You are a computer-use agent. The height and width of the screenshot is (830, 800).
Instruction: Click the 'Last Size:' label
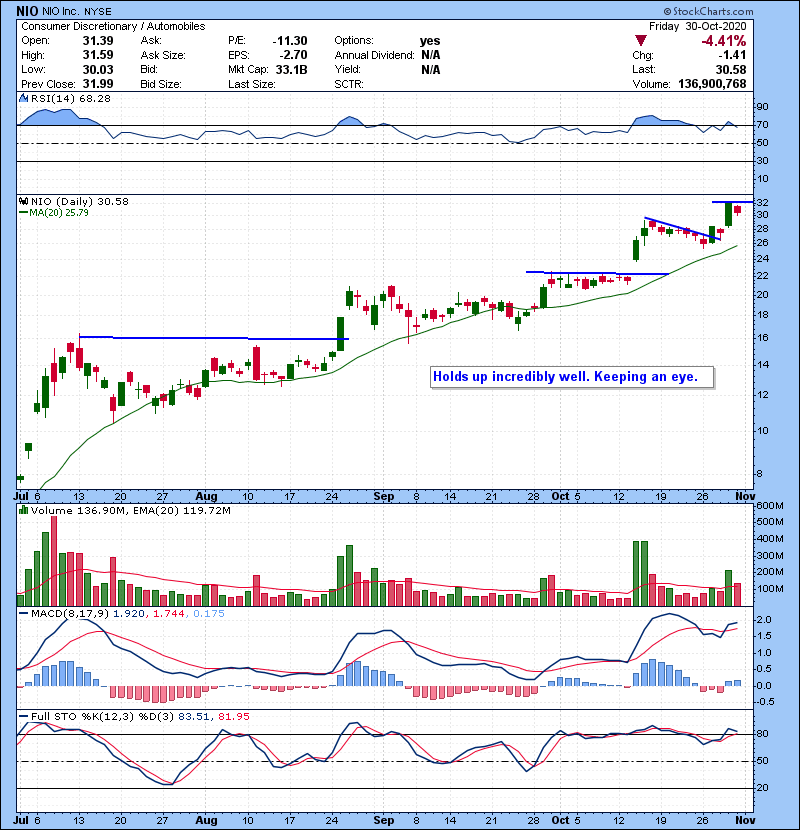coord(251,84)
